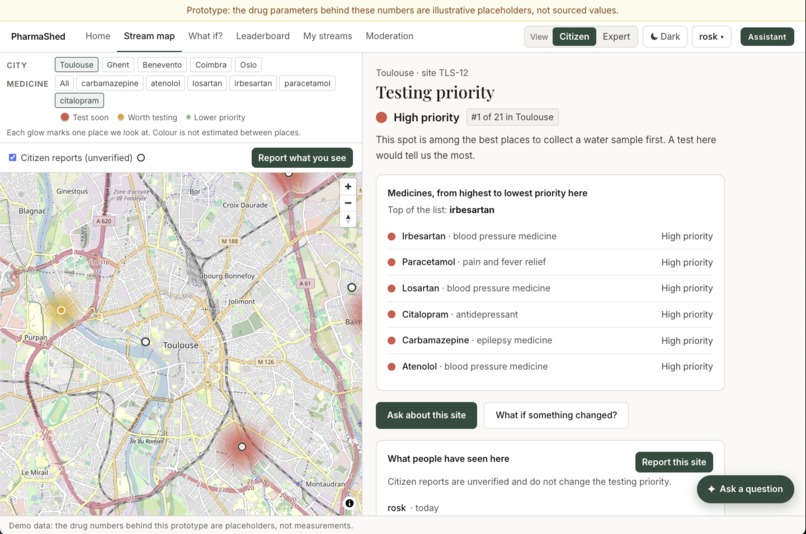Click the red High priority status dot
Image resolution: width=806 pixels, height=534 pixels.
click(x=381, y=117)
